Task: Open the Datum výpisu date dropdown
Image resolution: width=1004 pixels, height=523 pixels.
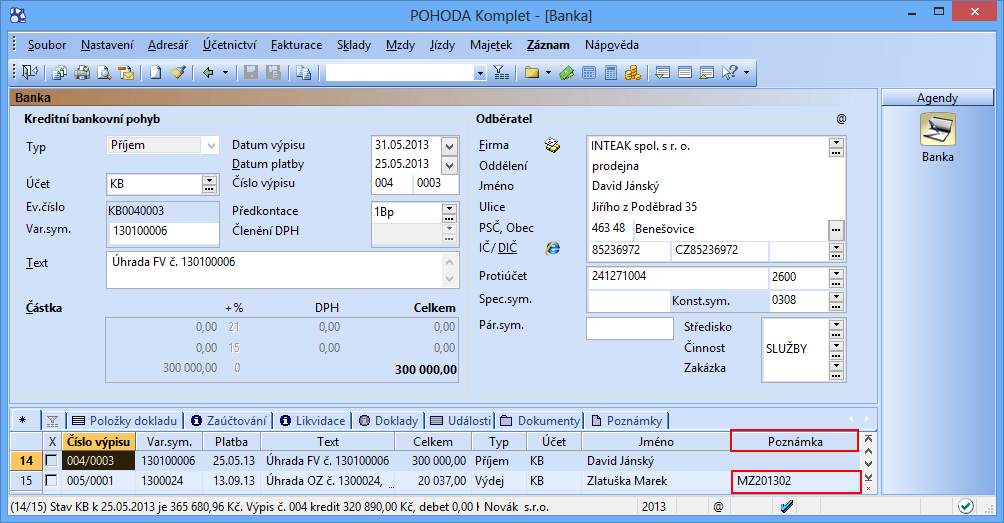Action: click(449, 146)
